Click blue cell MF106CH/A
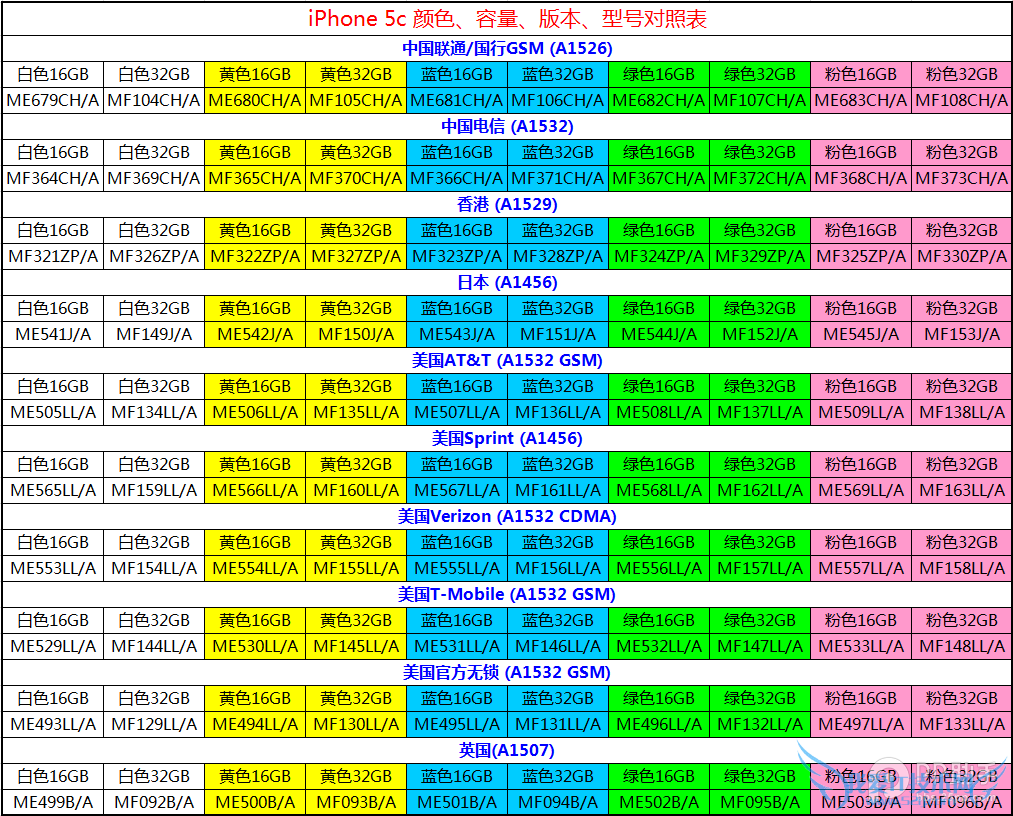Screen dimensions: 1013x816 558,101
